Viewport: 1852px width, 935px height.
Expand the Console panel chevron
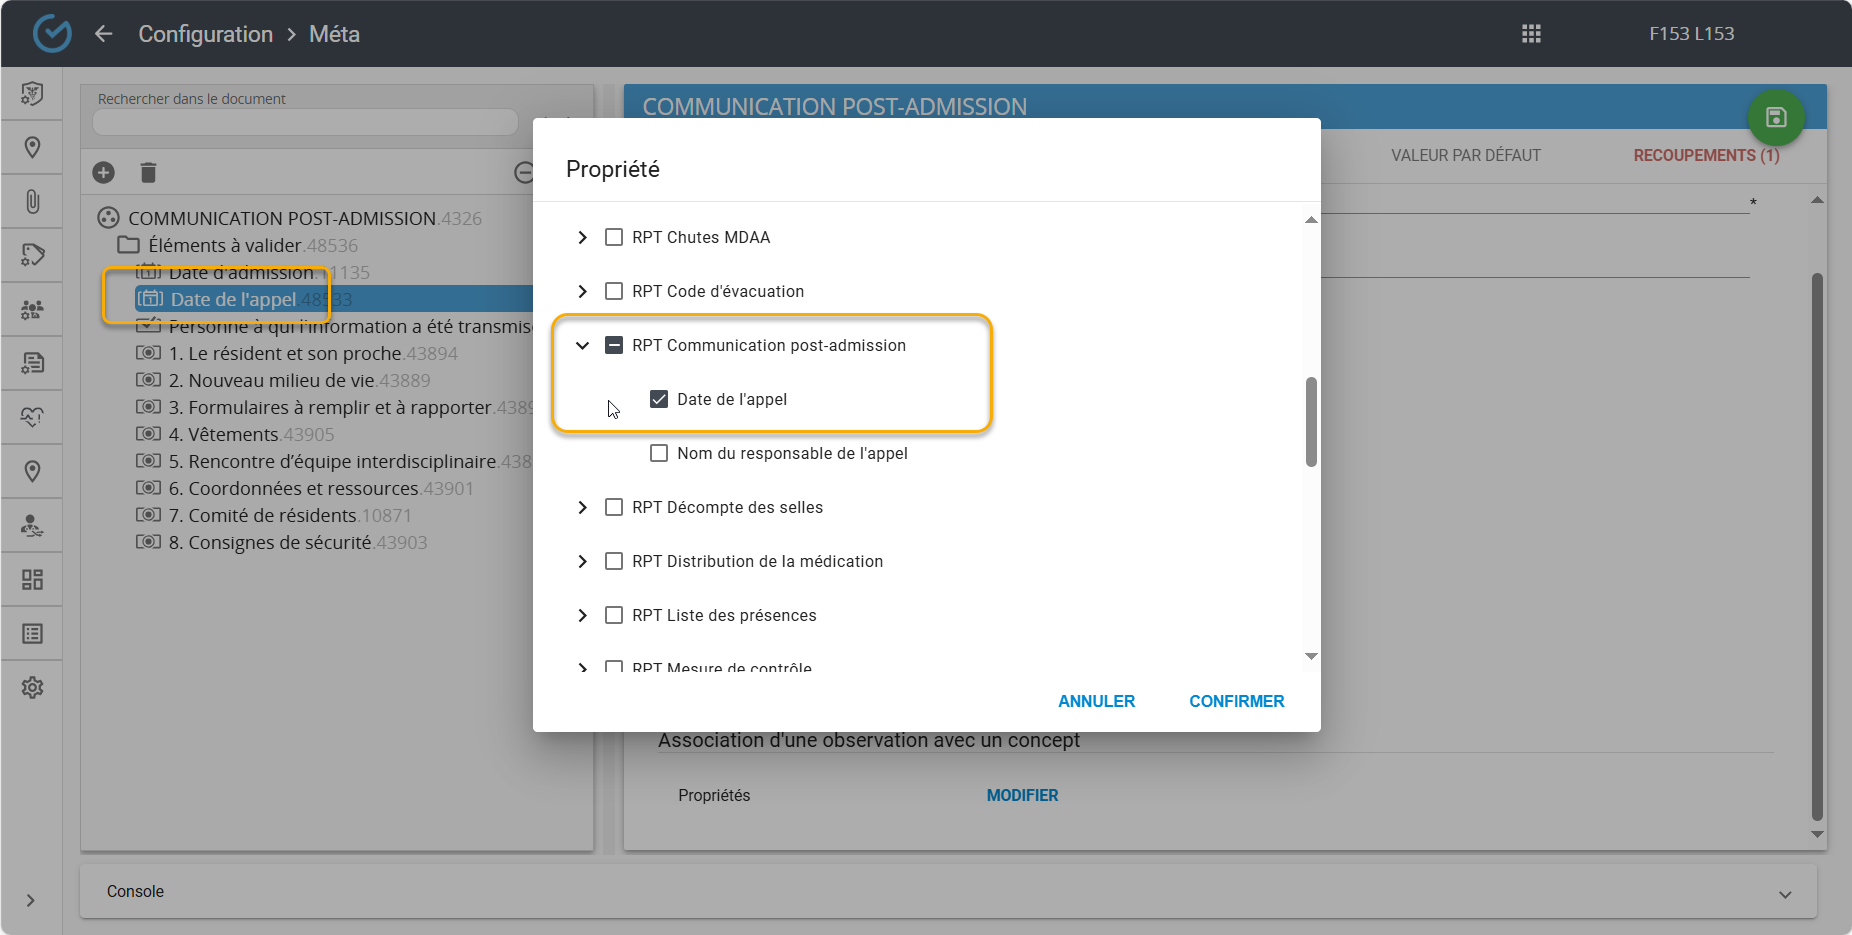coord(1785,894)
